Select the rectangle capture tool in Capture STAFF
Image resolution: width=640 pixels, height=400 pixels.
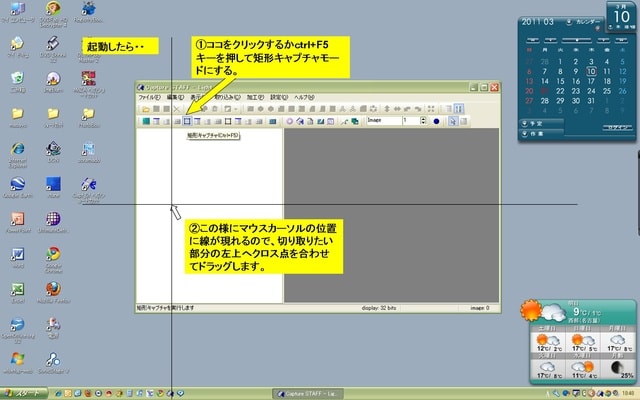pyautogui.click(x=187, y=121)
